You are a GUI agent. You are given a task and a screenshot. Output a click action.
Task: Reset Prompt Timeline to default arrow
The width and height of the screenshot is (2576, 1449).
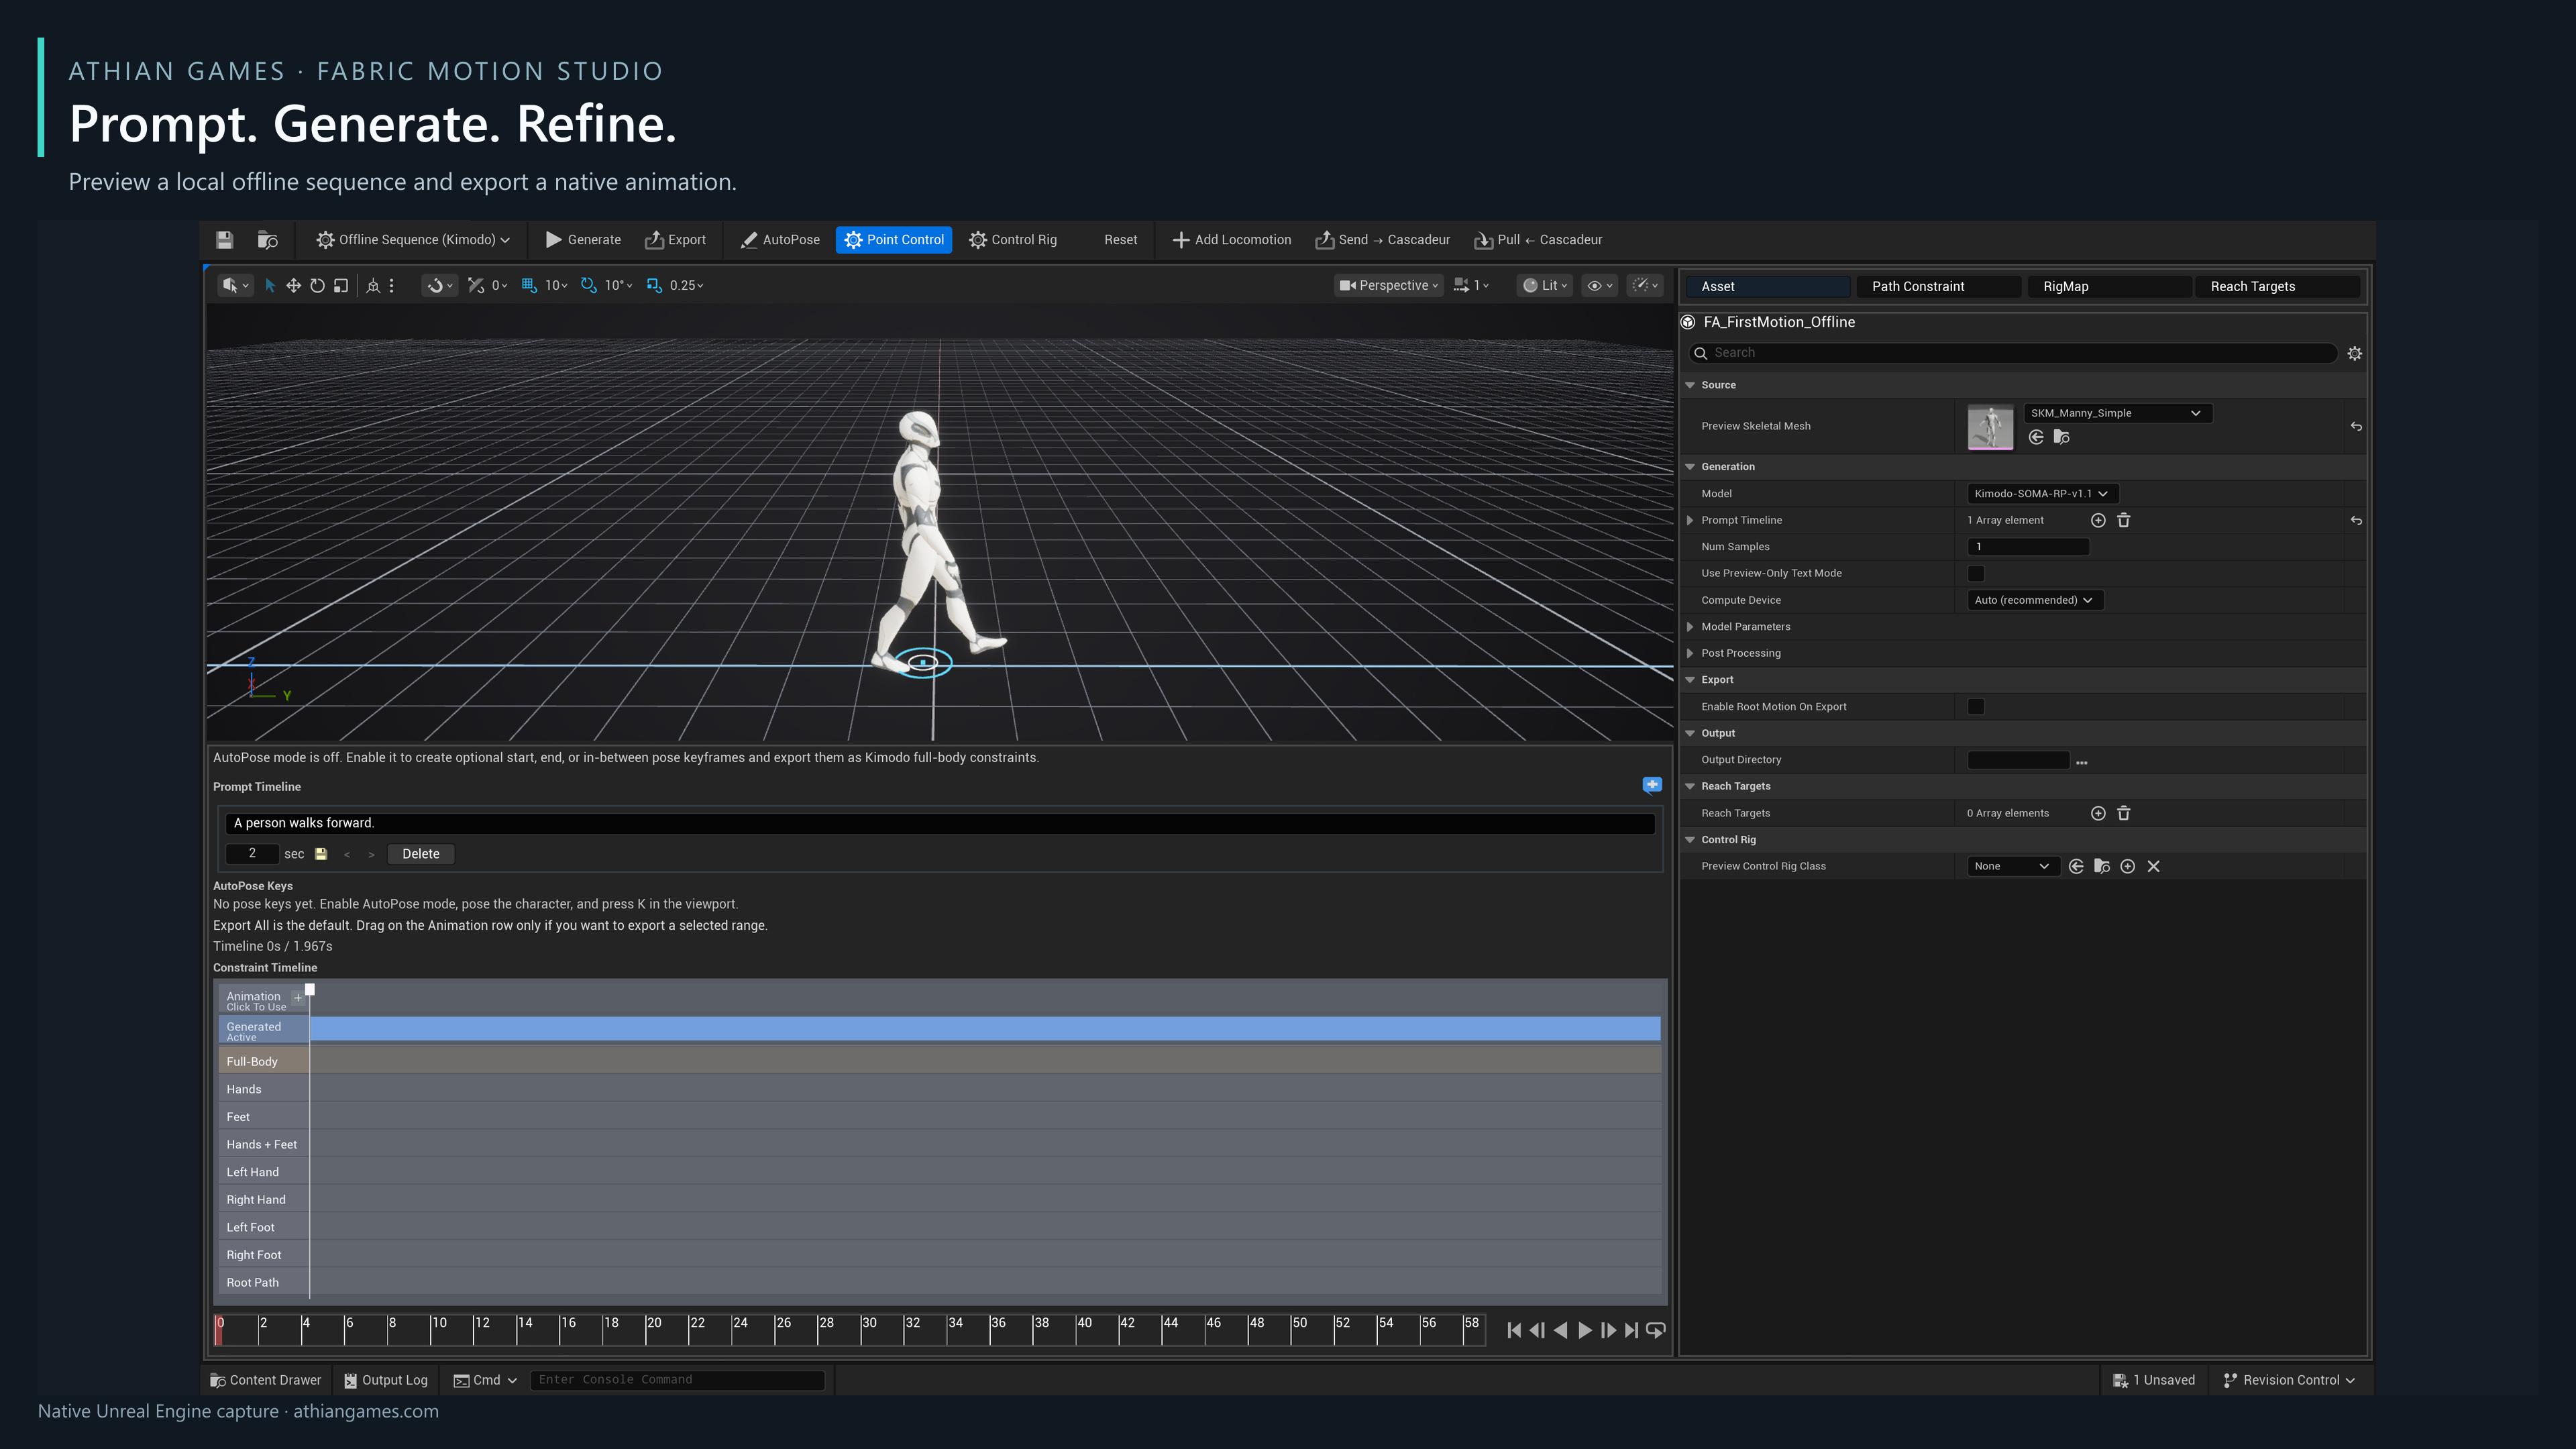coord(2356,520)
